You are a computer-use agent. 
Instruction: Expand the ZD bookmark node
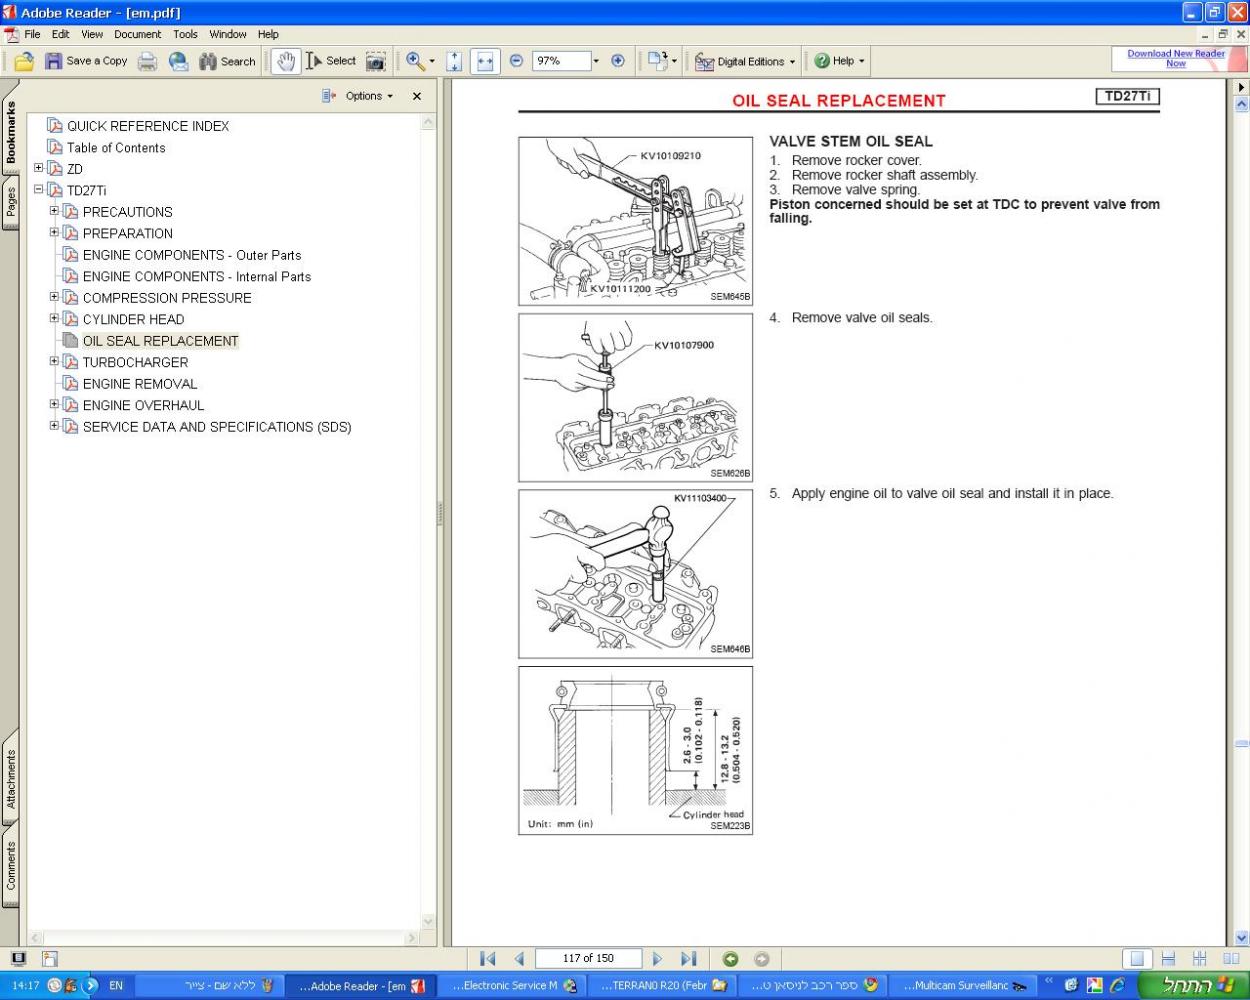coord(39,168)
